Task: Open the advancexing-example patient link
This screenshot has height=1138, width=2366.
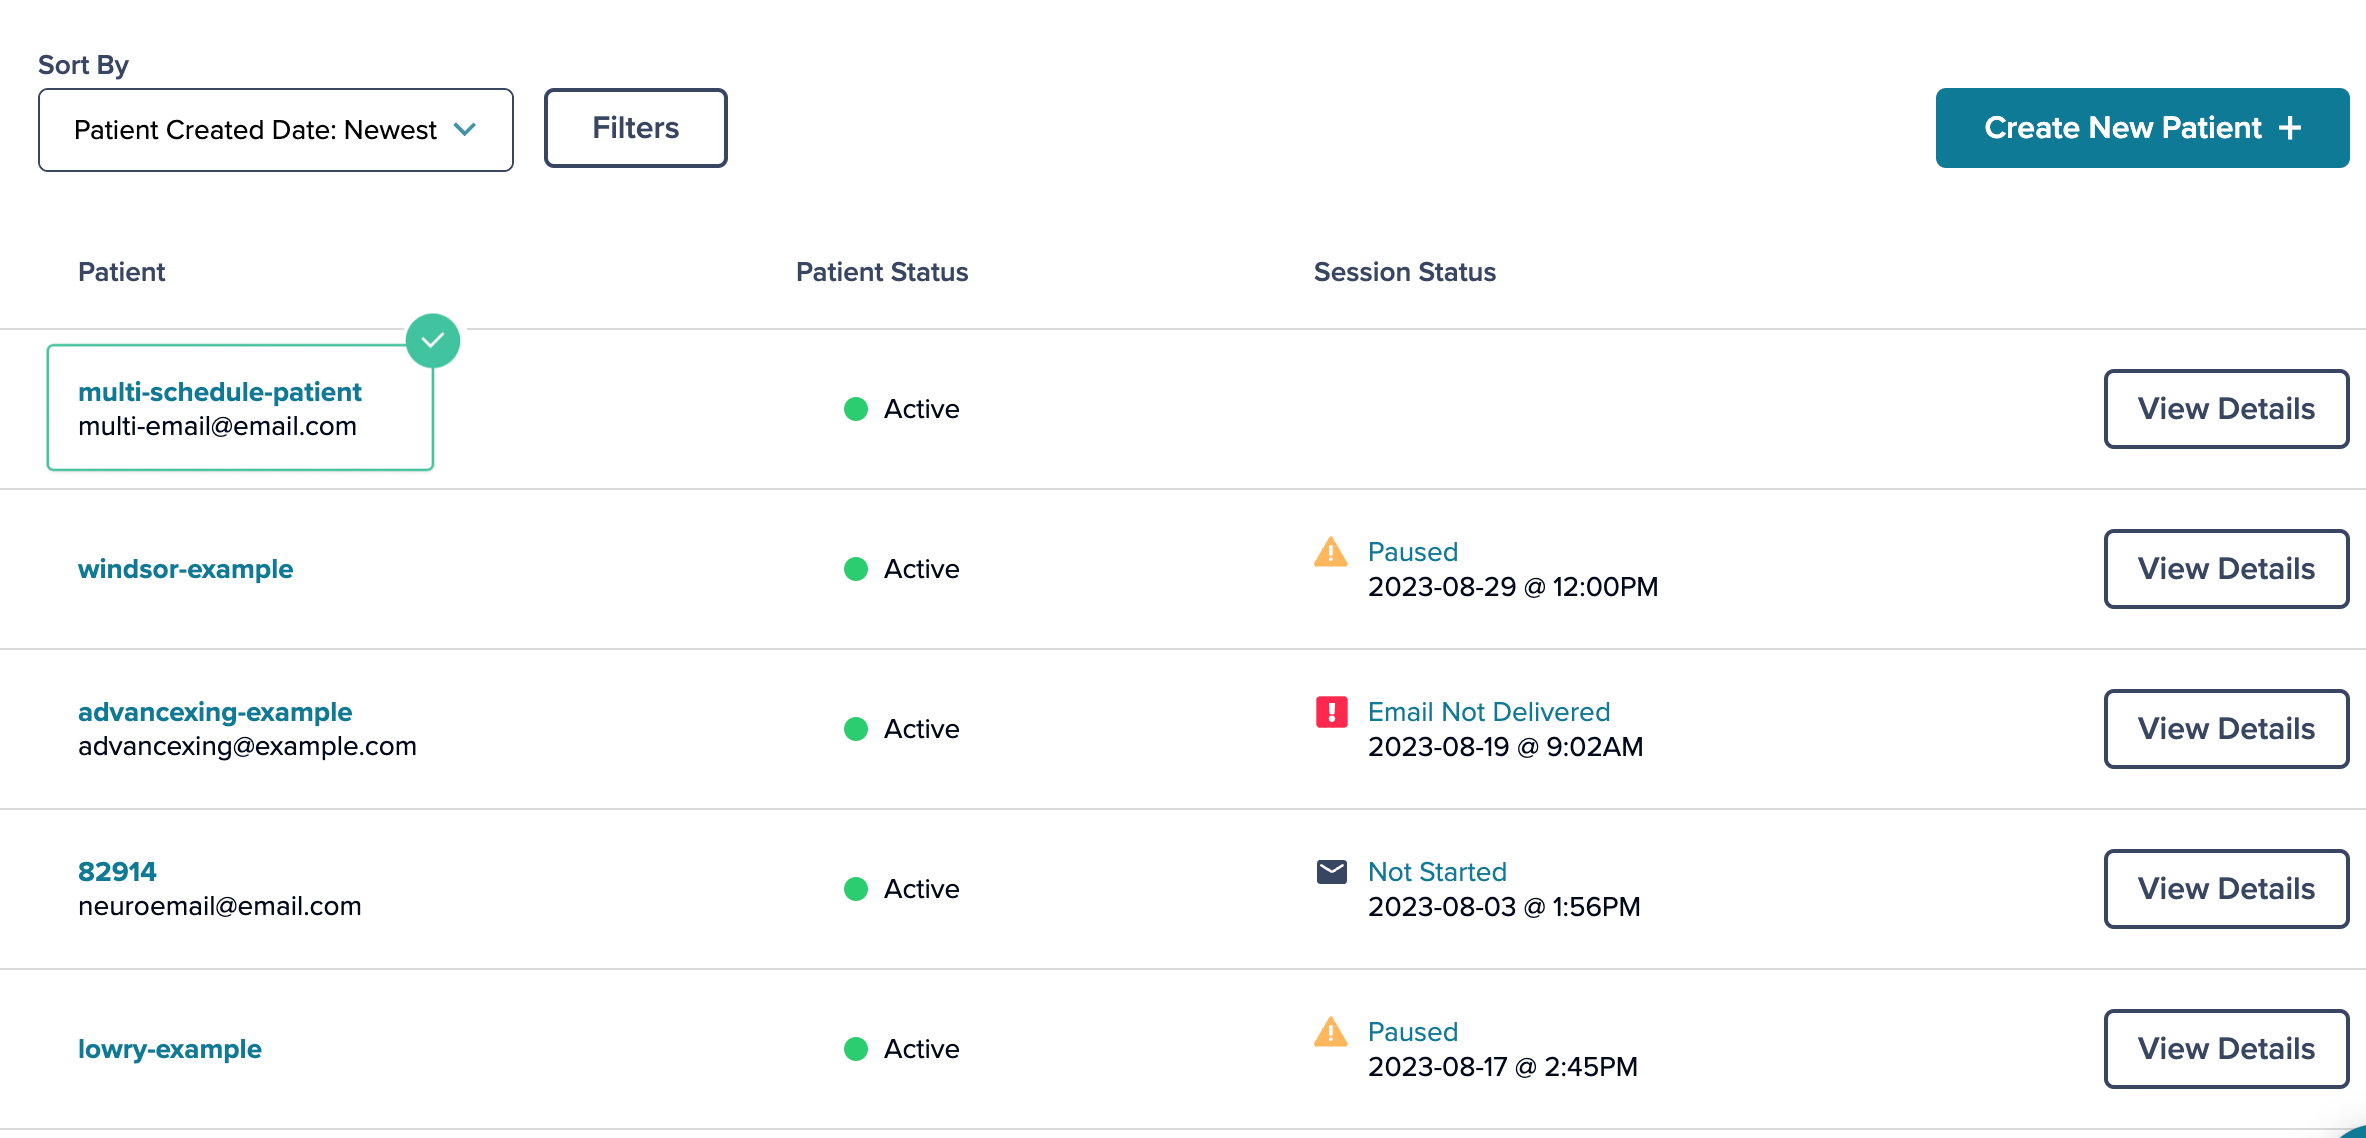Action: (x=215, y=712)
